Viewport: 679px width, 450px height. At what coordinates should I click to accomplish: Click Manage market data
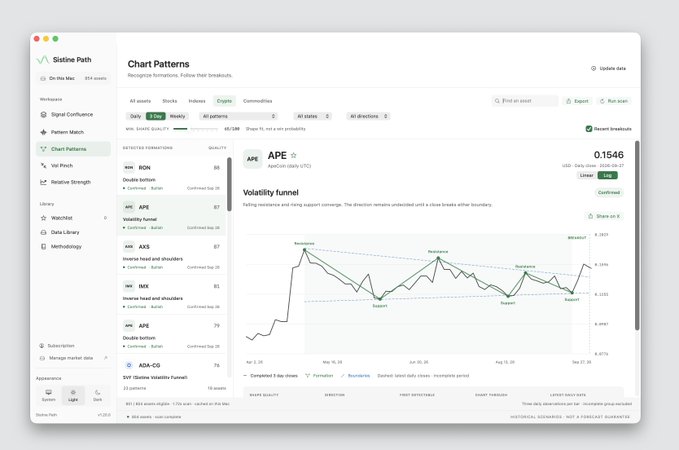[x=72, y=358]
